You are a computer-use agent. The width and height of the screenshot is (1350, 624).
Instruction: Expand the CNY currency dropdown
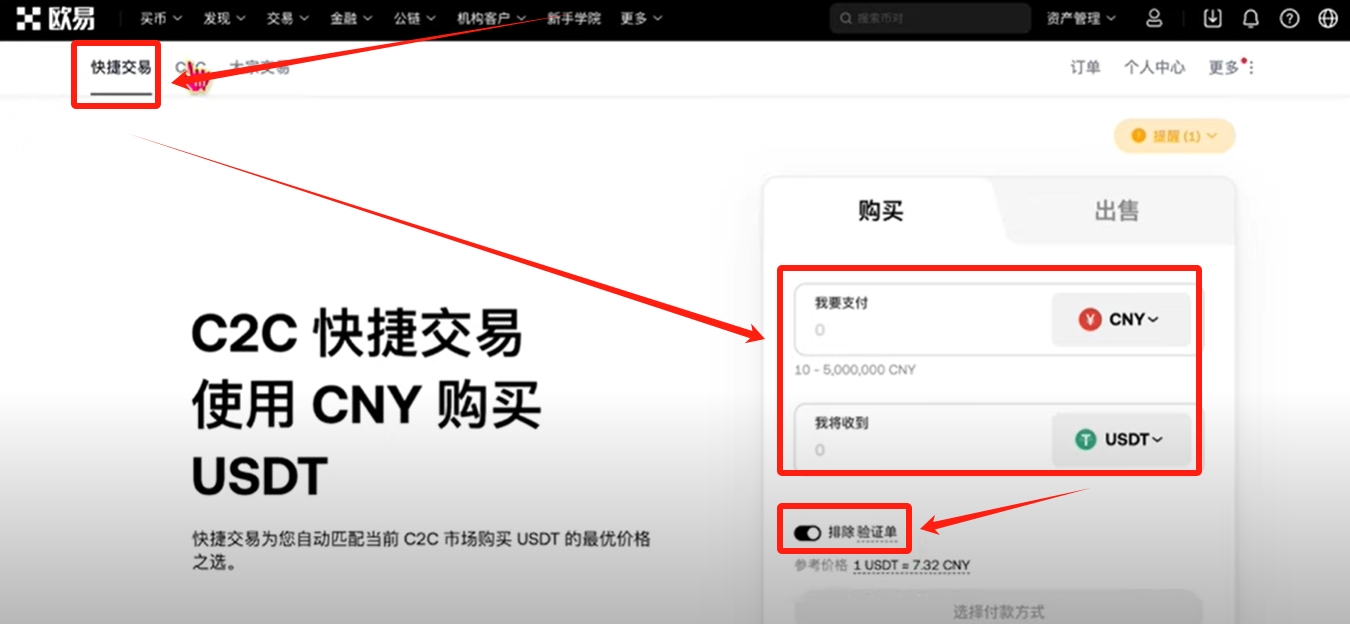coord(1121,320)
